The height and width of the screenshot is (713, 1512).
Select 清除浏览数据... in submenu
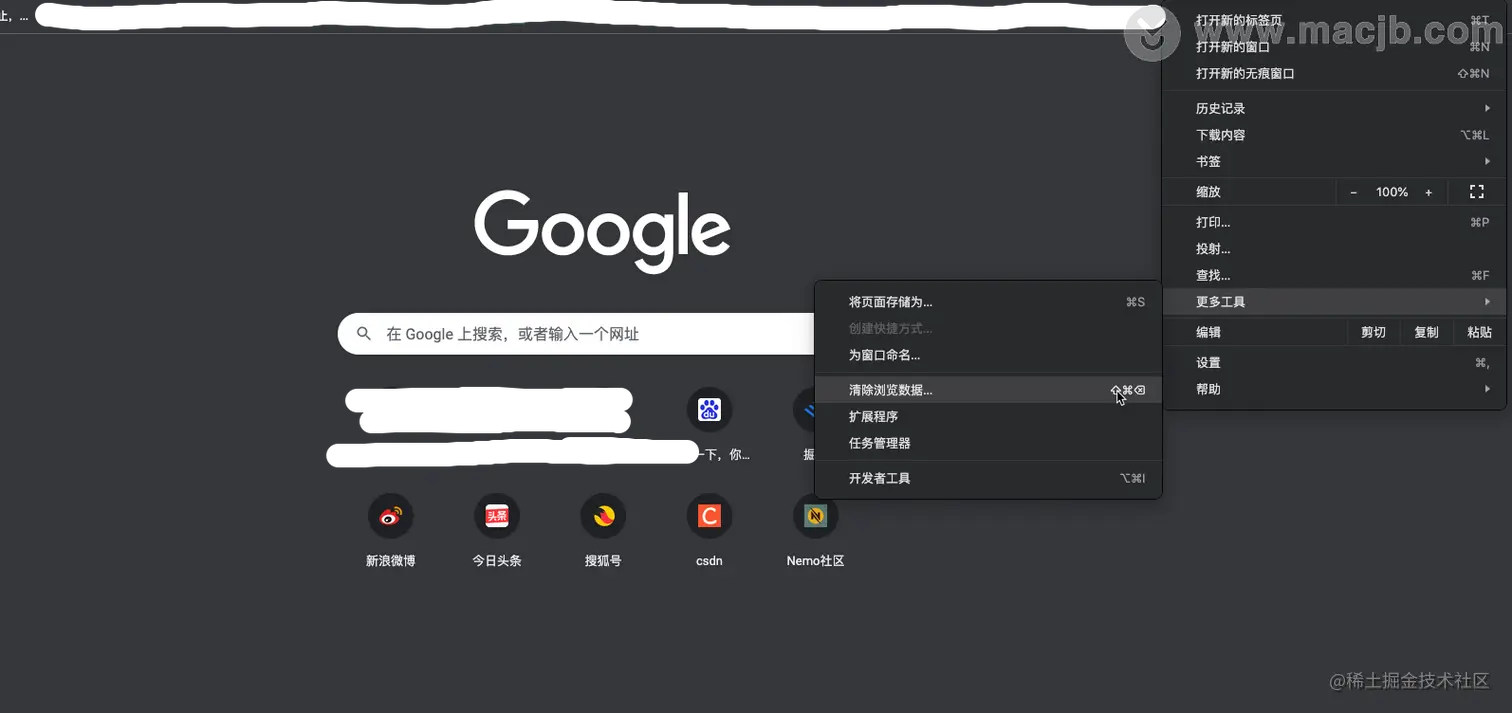[988, 390]
